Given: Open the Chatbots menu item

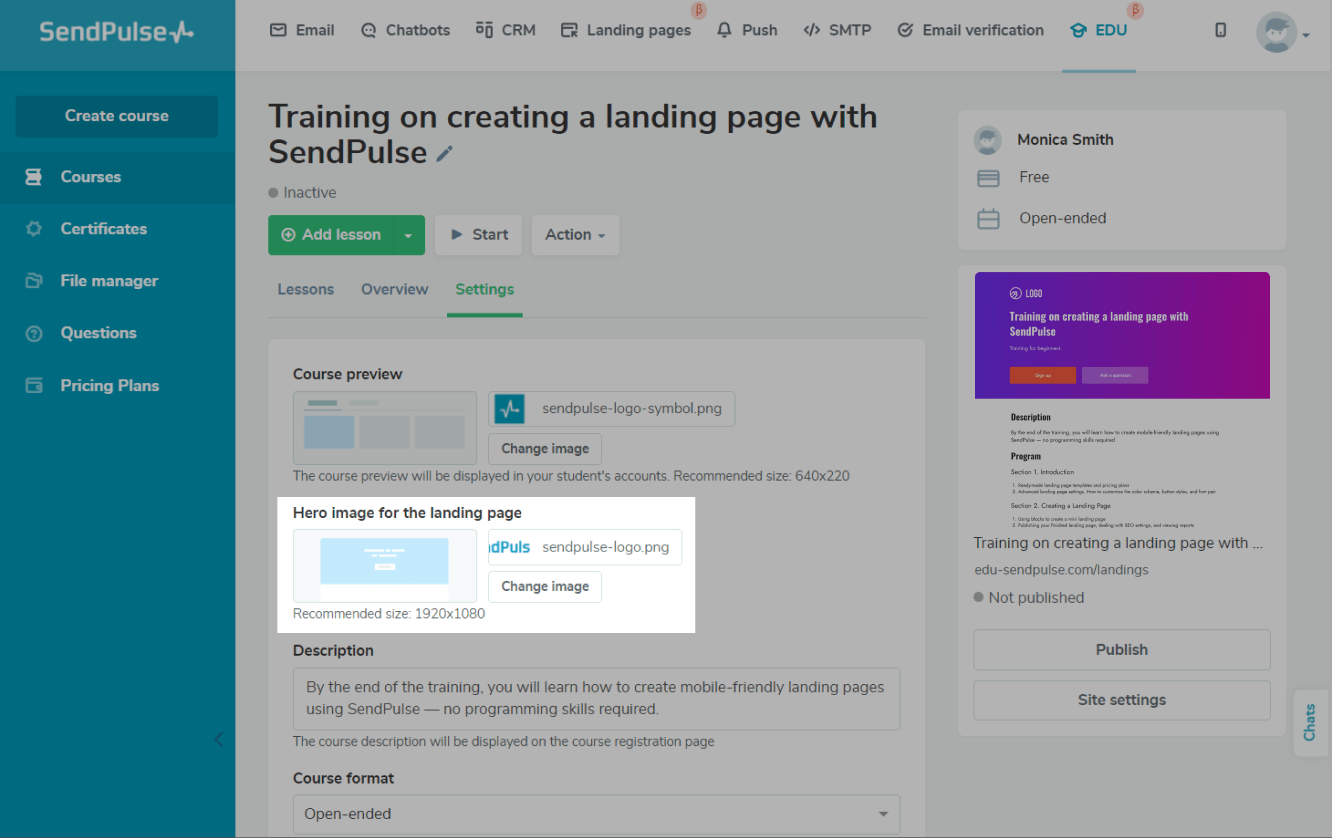Looking at the screenshot, I should tap(405, 30).
